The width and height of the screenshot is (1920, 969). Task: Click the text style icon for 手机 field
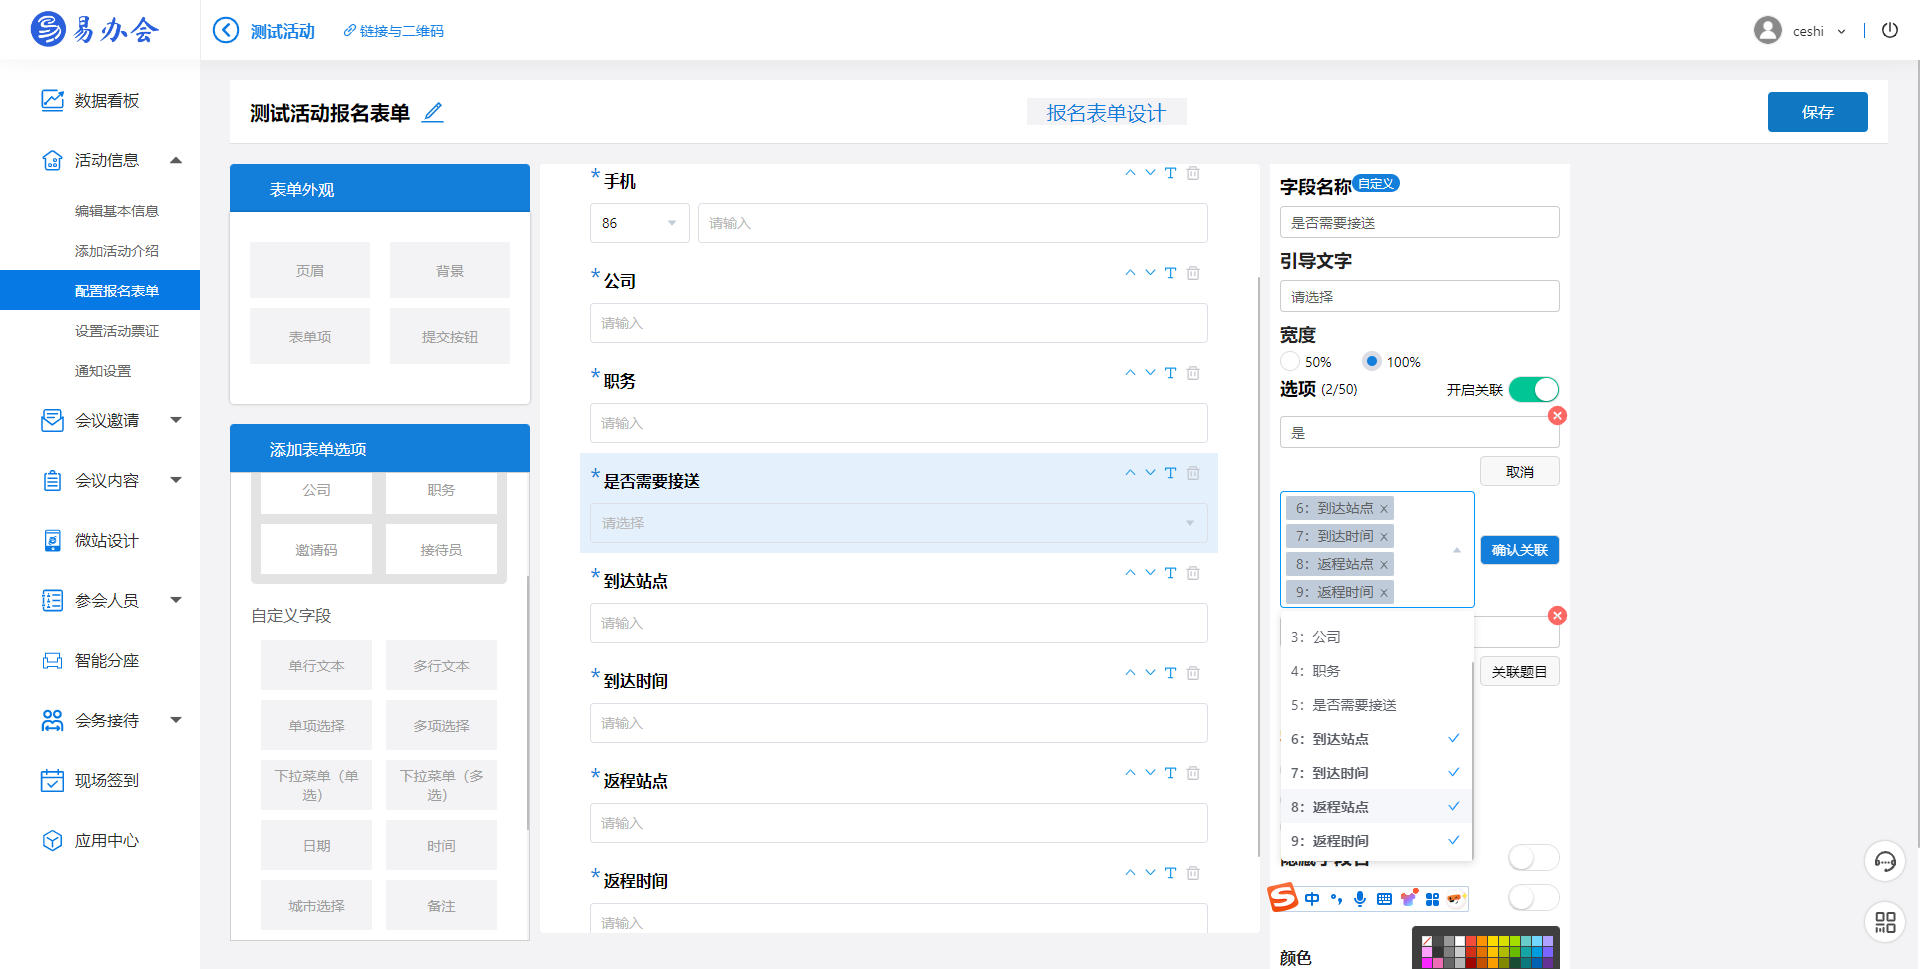[1170, 173]
